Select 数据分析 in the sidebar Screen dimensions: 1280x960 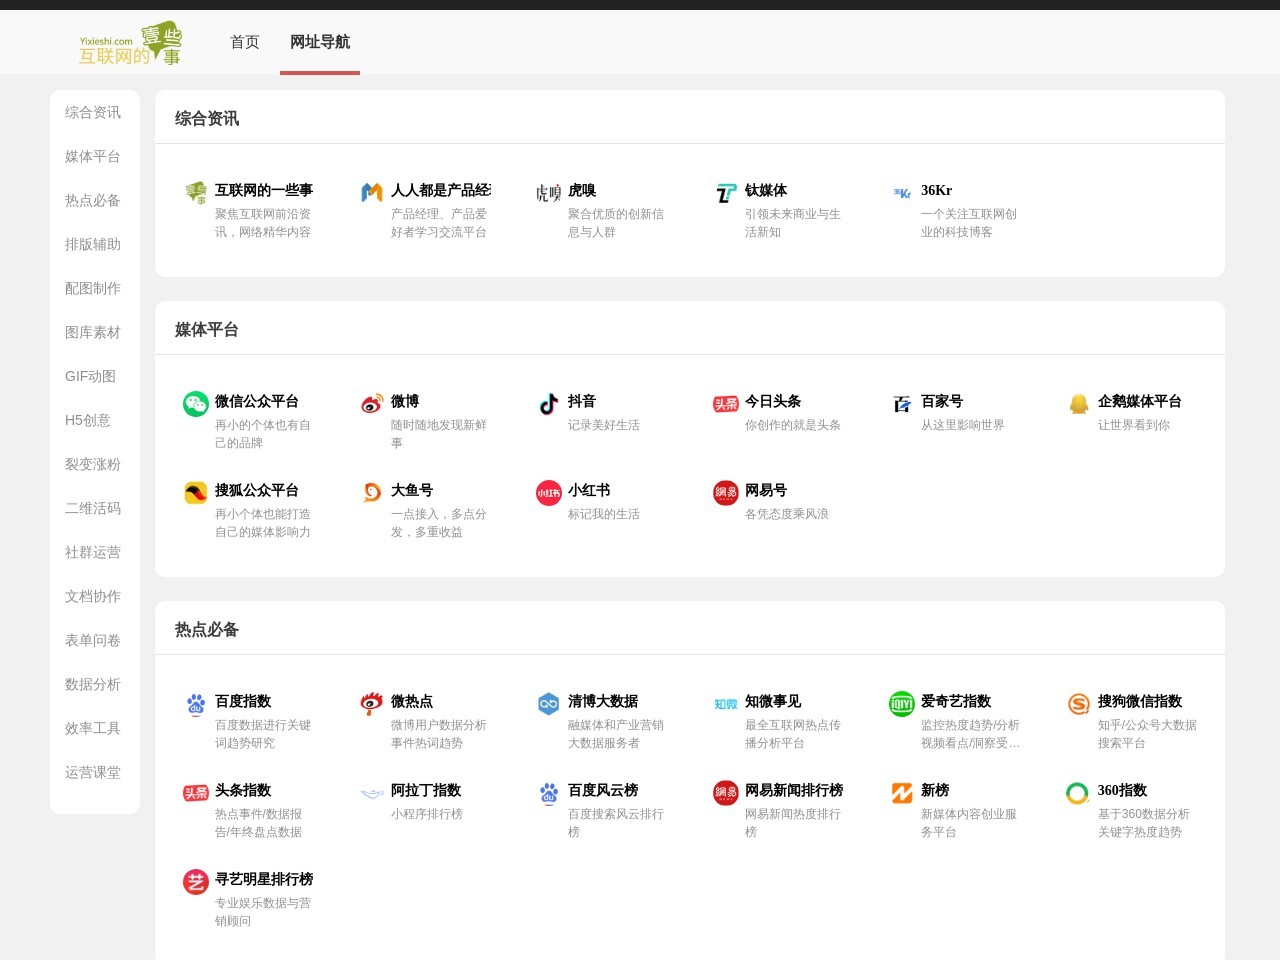click(x=93, y=685)
